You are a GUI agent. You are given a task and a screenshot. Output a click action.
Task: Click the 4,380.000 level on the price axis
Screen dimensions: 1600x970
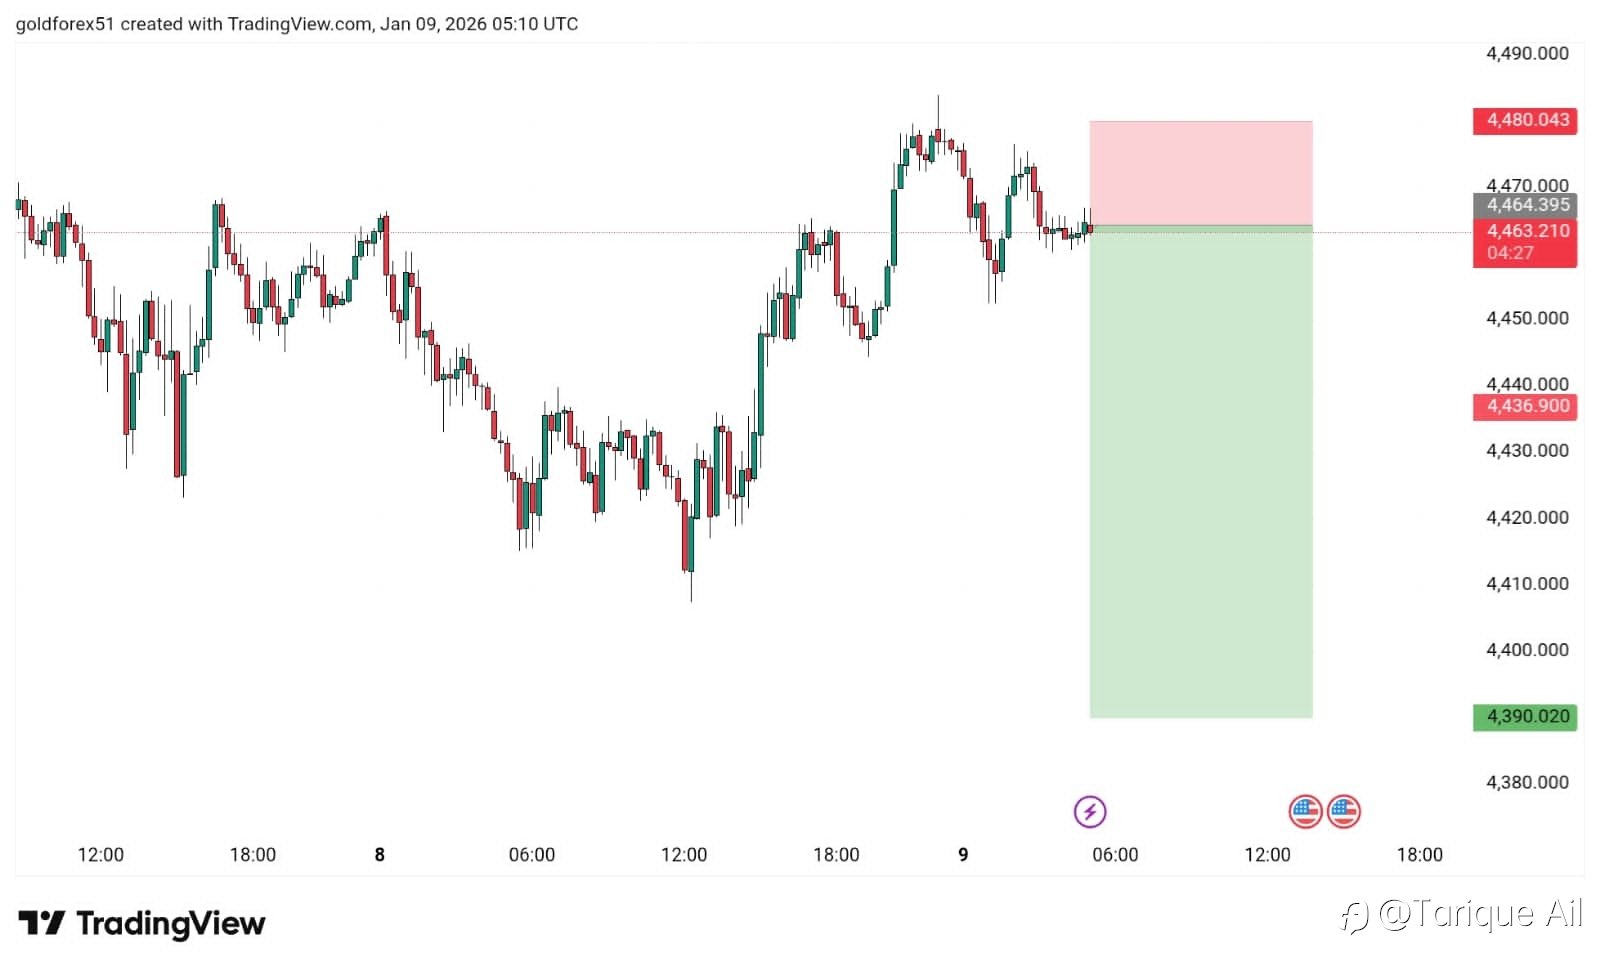[1527, 782]
